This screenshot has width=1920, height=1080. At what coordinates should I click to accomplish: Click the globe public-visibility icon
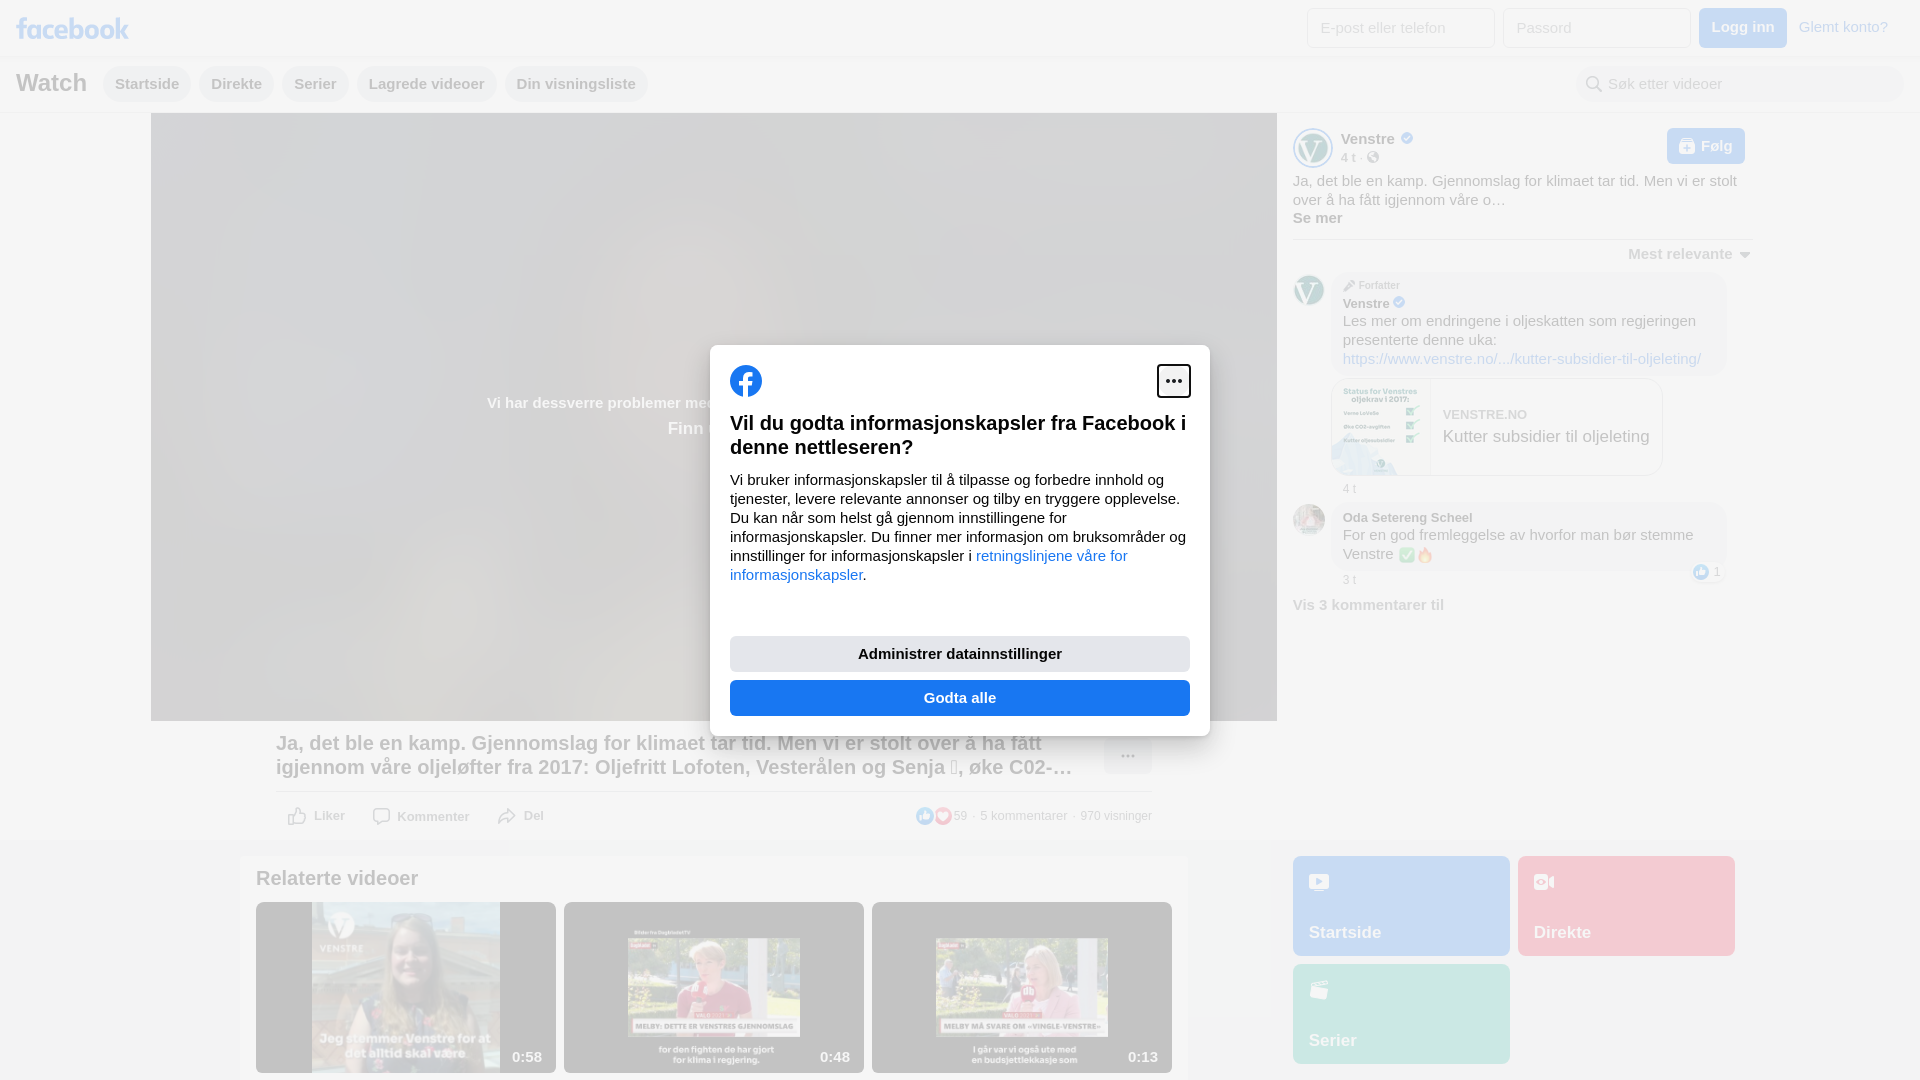click(1373, 158)
